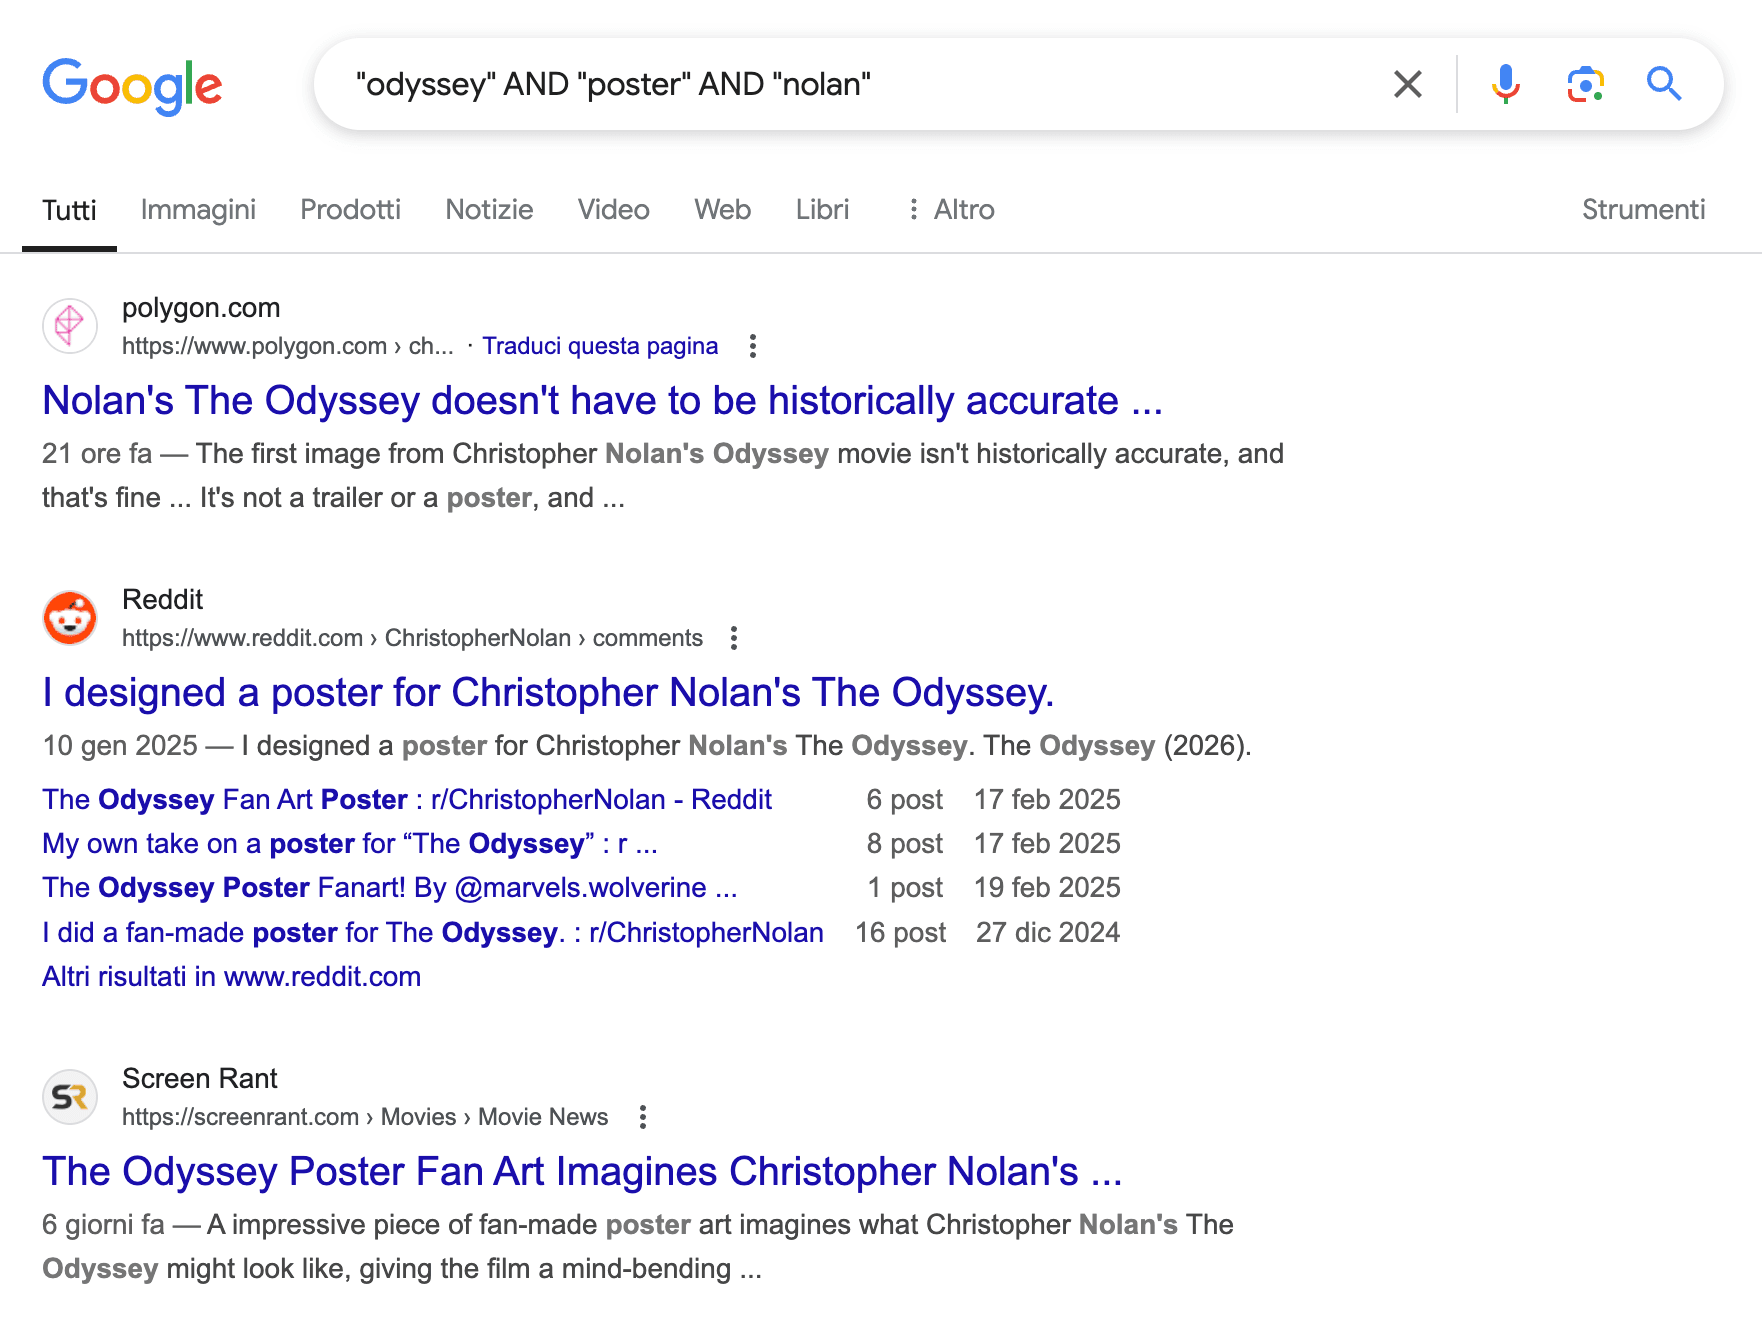The height and width of the screenshot is (1330, 1762).
Task: Click the Reddit site name label
Action: [162, 600]
